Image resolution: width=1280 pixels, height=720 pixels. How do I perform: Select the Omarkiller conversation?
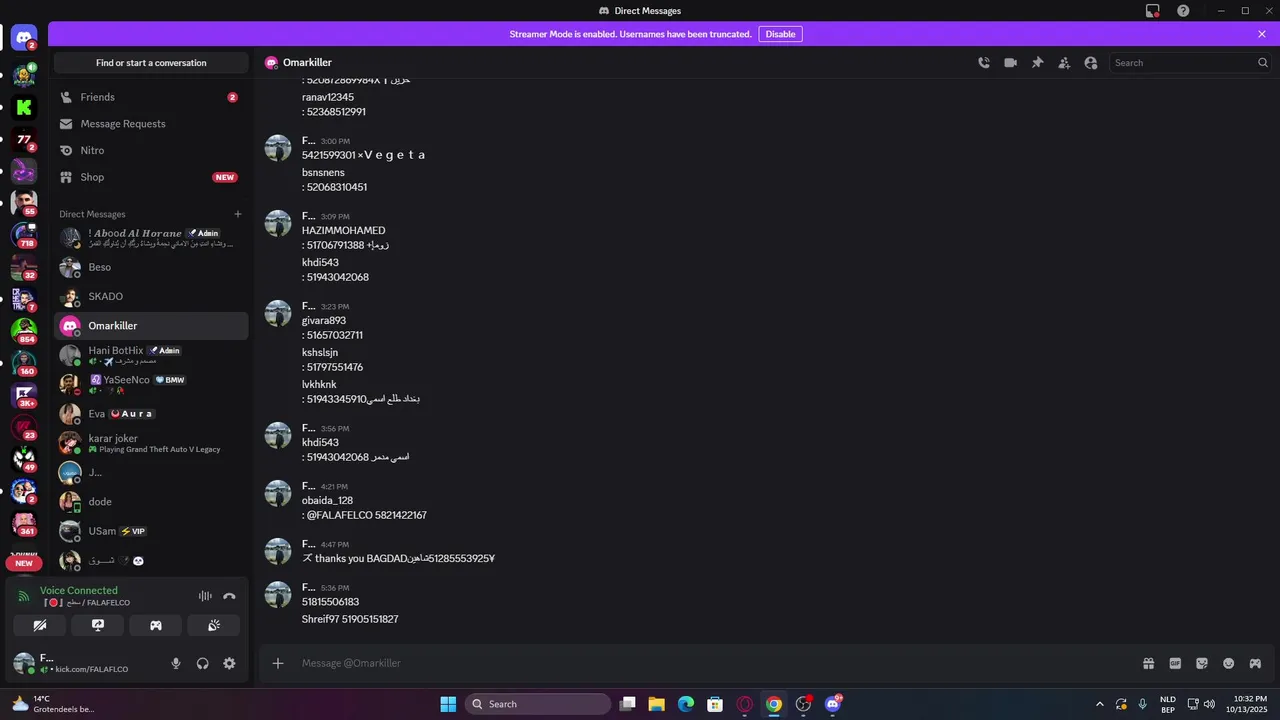(x=151, y=326)
